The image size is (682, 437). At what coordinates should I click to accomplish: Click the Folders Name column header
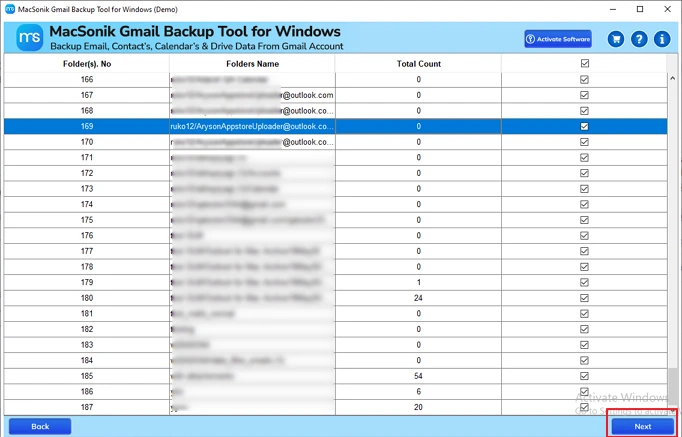252,64
